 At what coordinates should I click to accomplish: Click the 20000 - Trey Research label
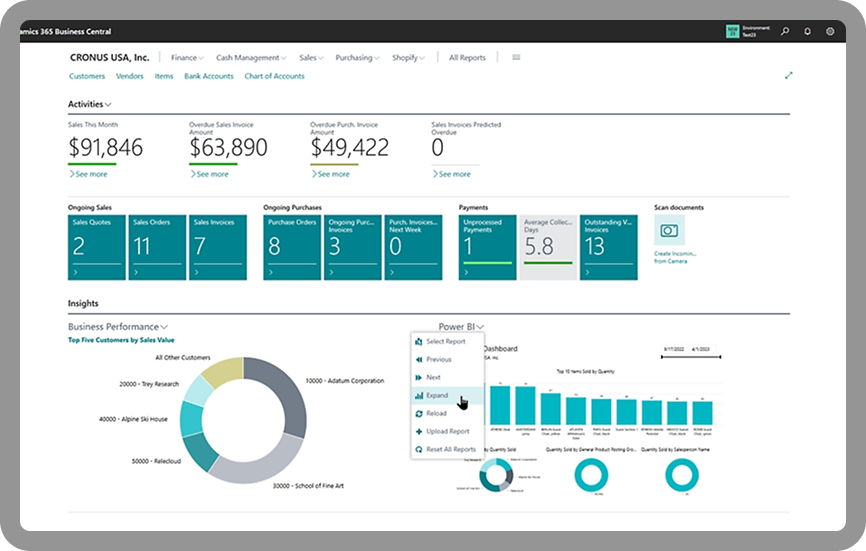point(149,384)
